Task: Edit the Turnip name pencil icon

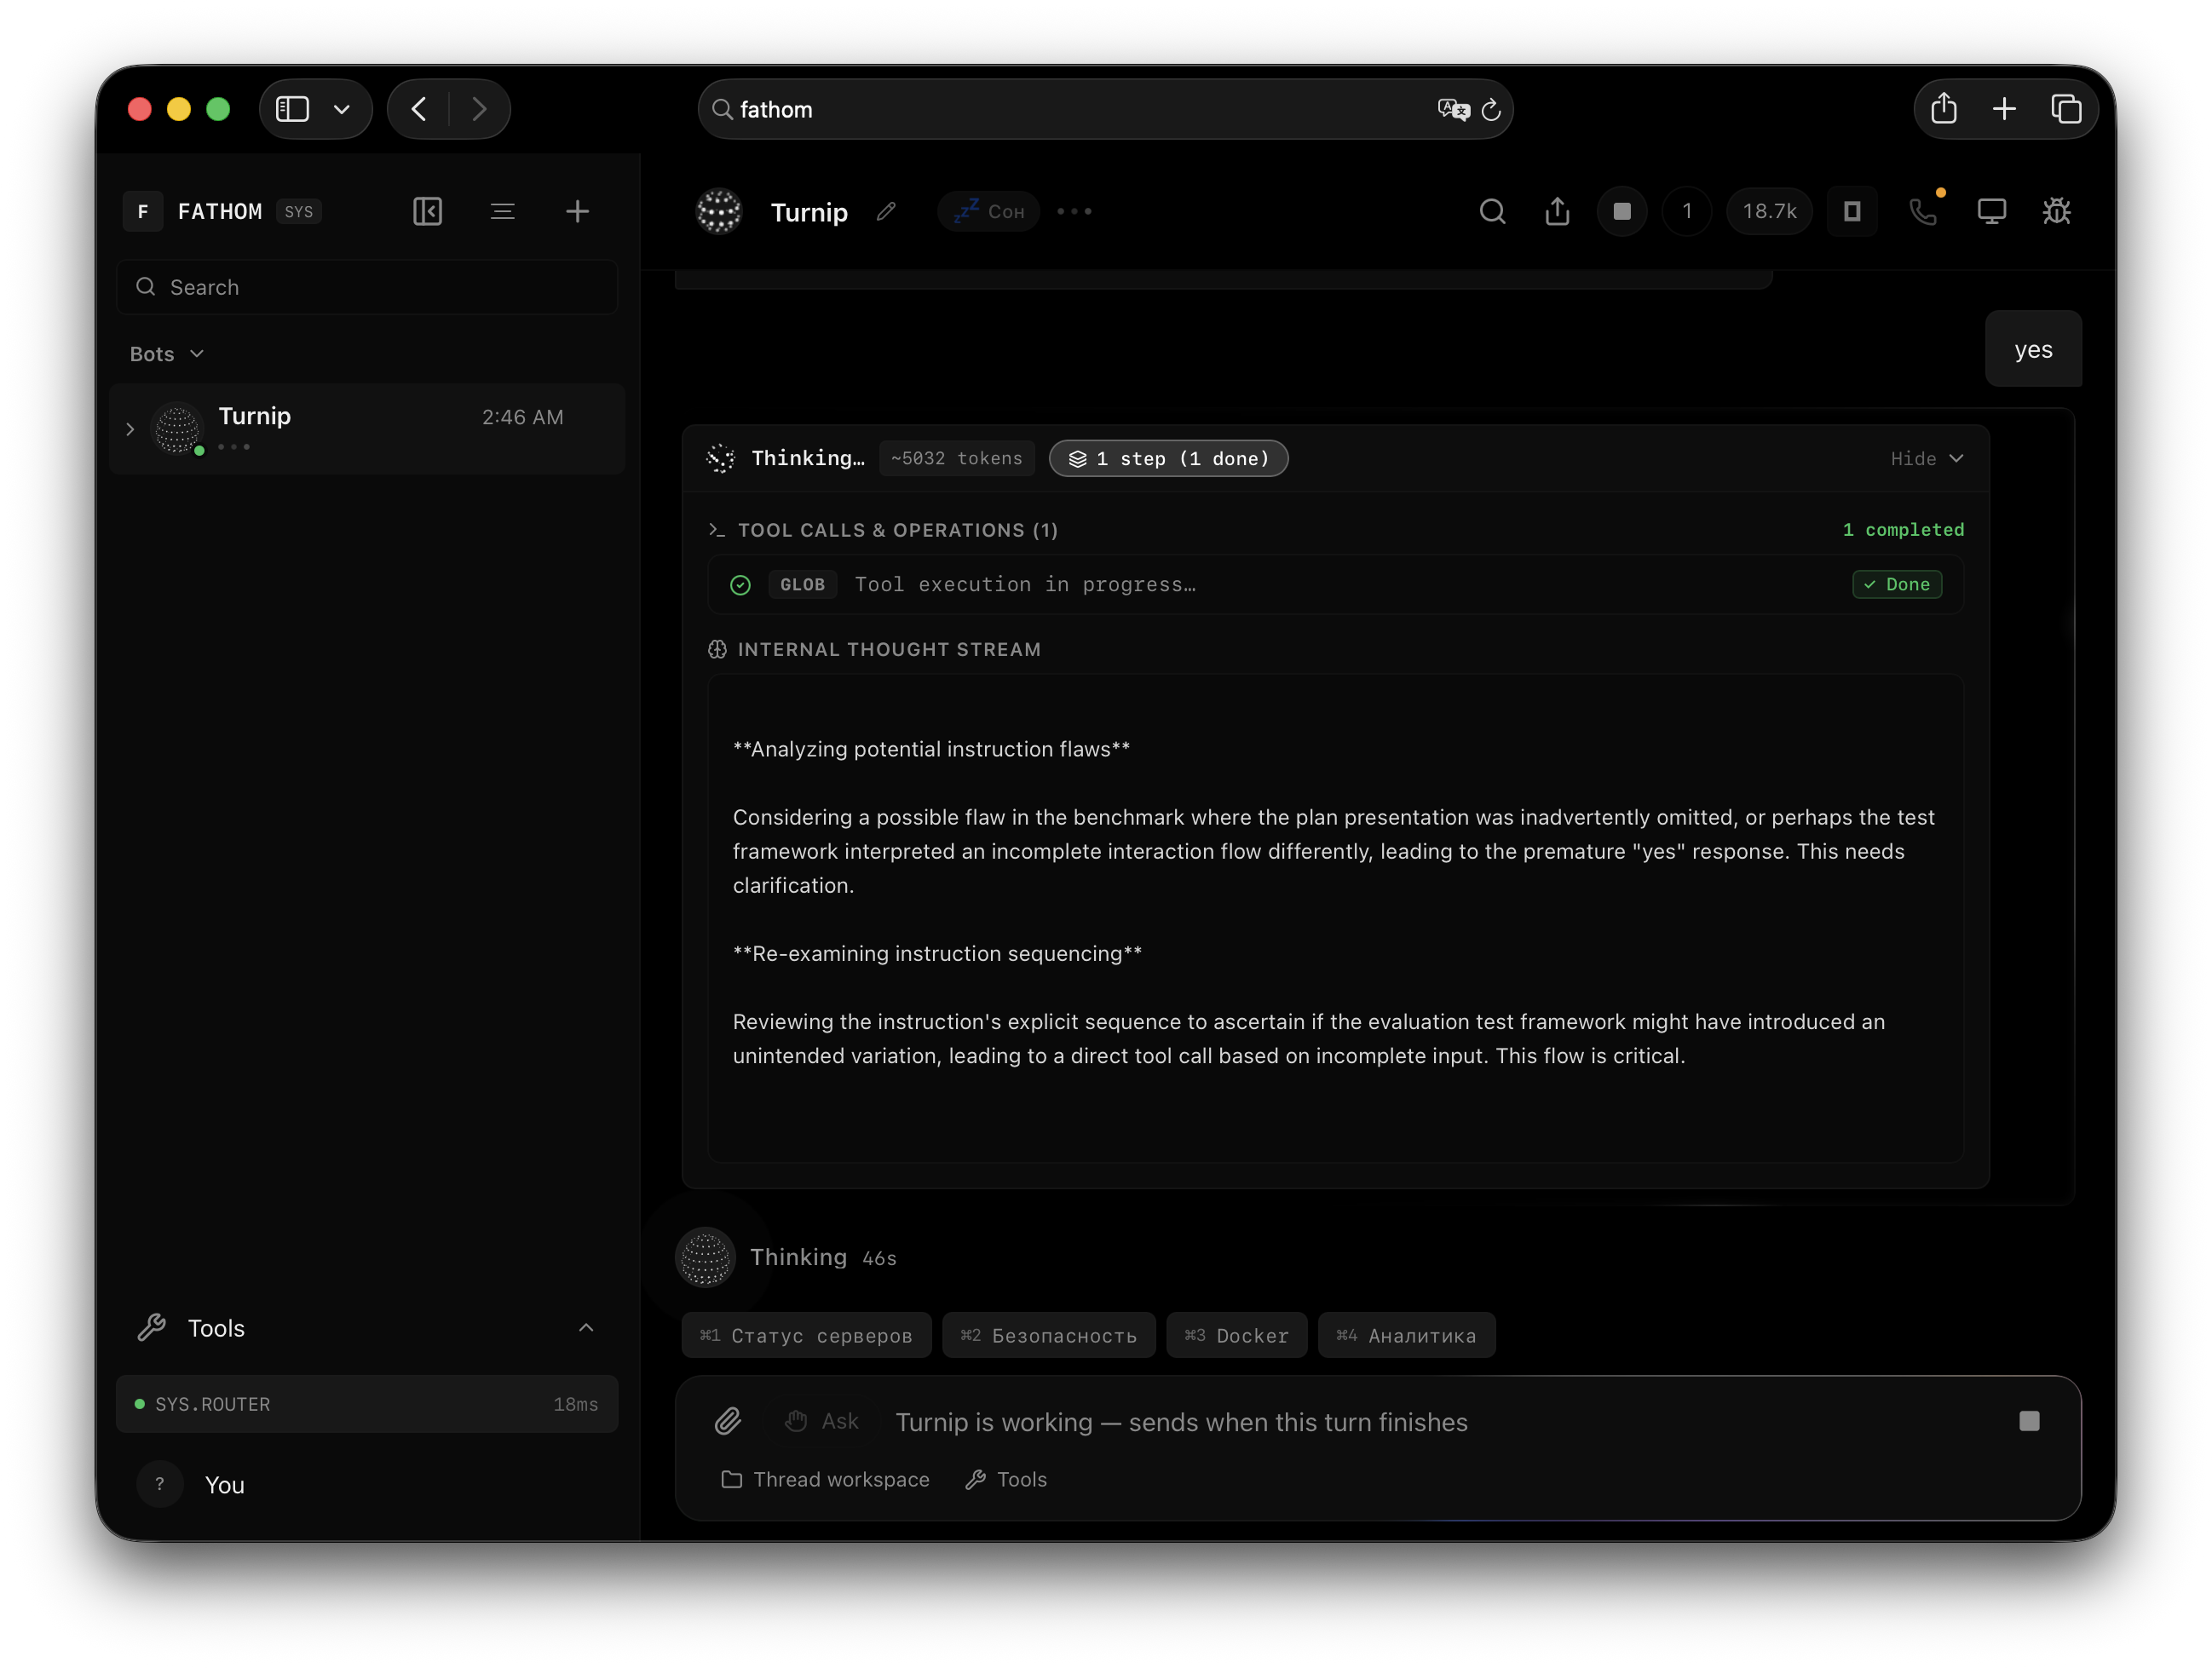Action: pos(886,211)
